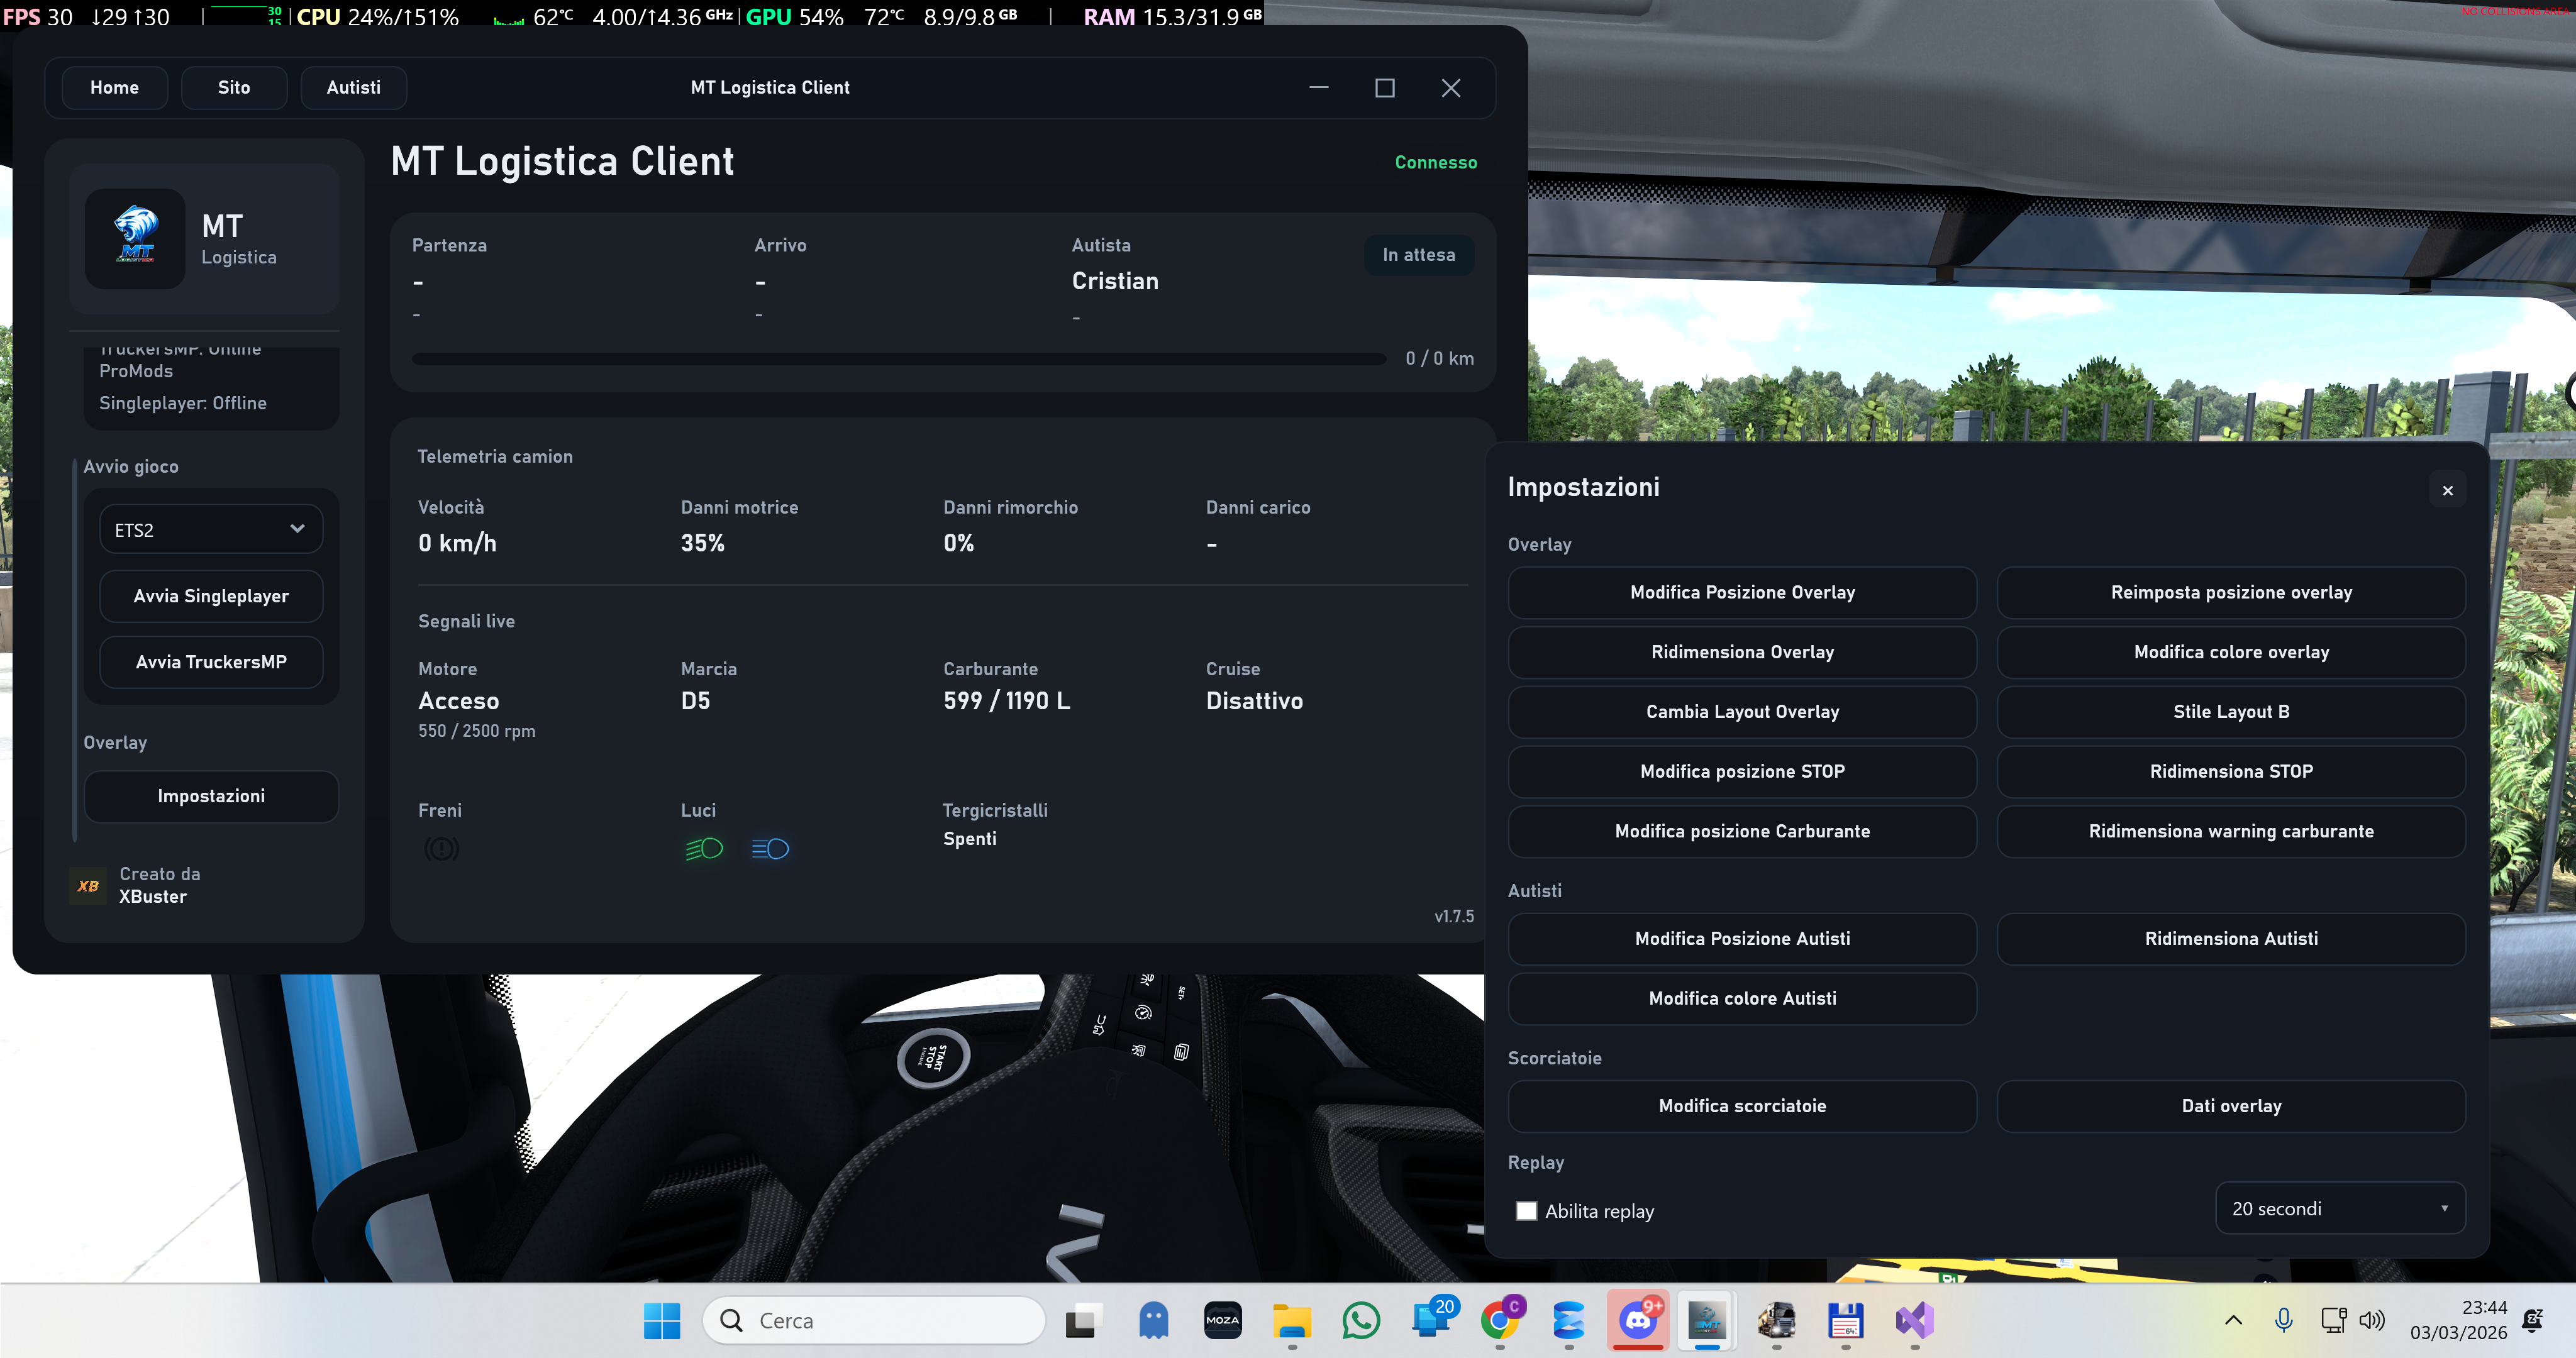Click the blue low beam lights icon

(770, 848)
